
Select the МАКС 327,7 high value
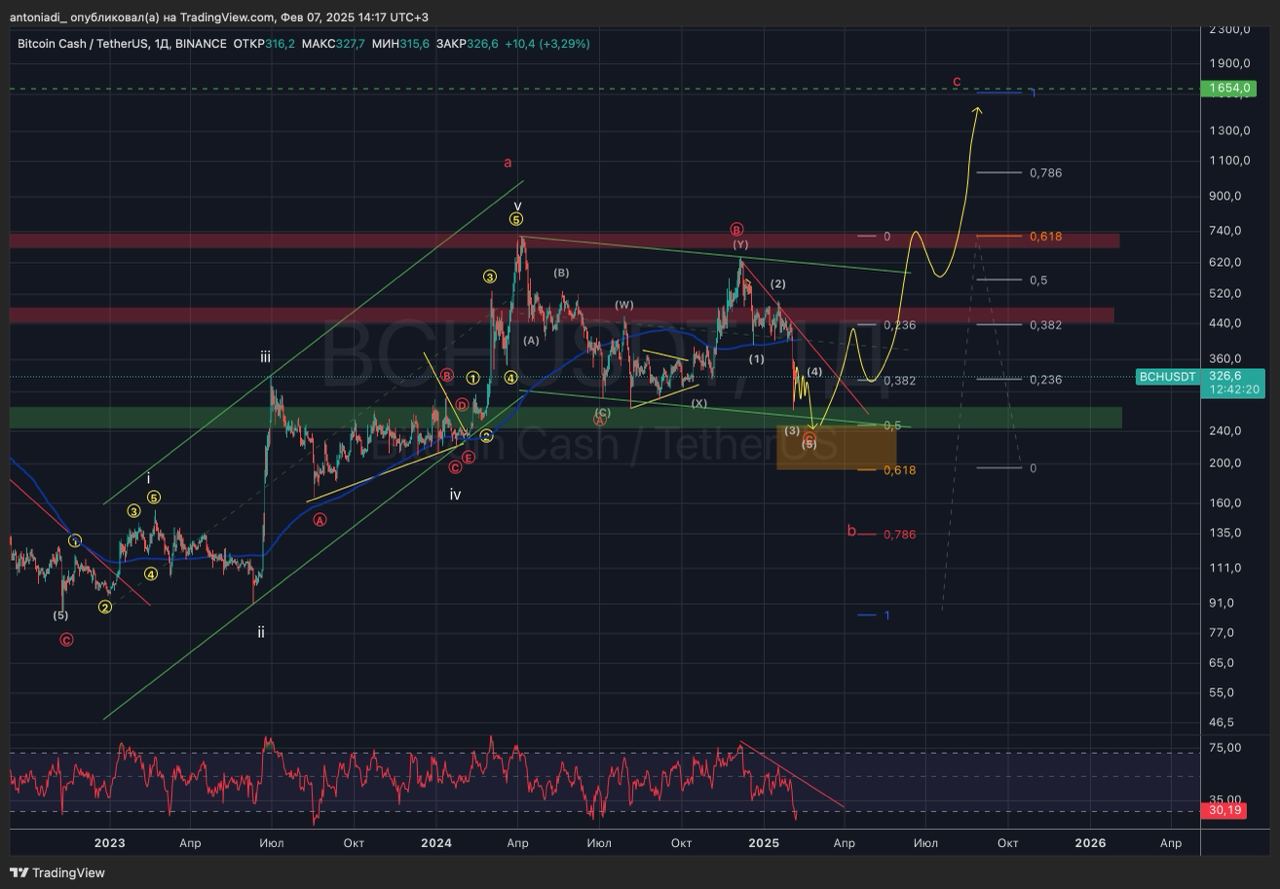click(x=334, y=44)
